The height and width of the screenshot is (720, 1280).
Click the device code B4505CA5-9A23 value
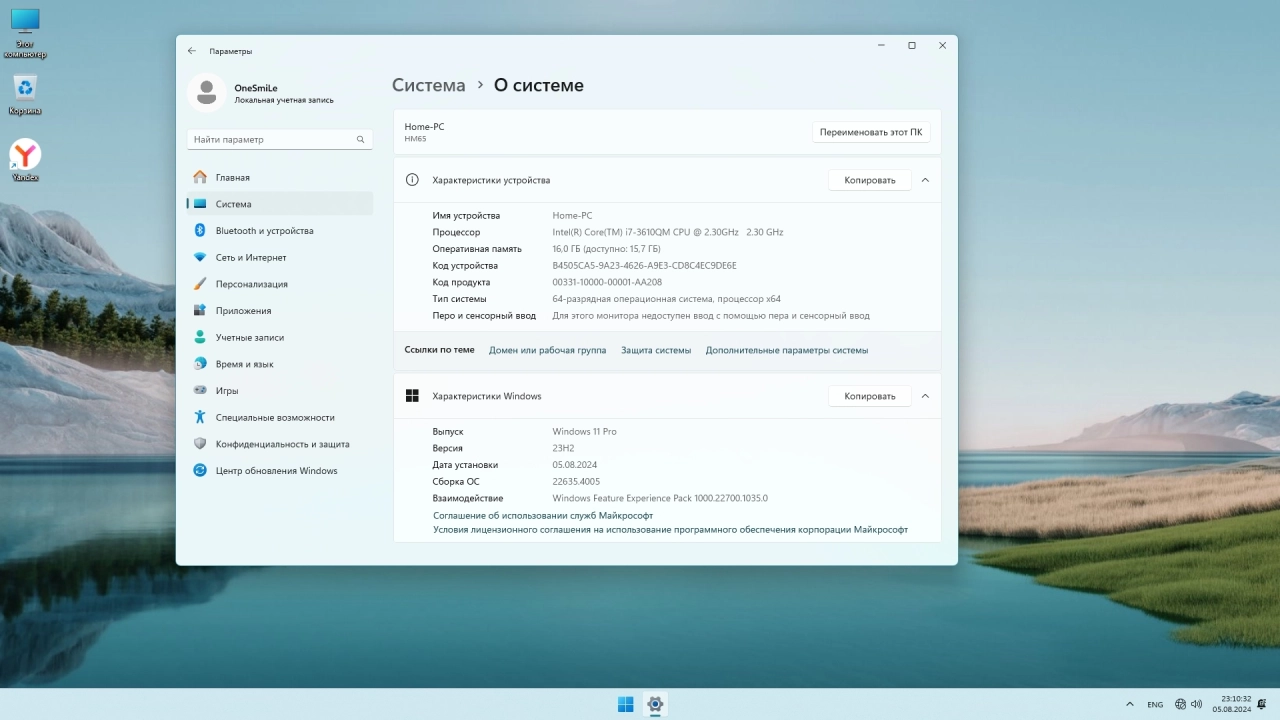pyautogui.click(x=644, y=266)
